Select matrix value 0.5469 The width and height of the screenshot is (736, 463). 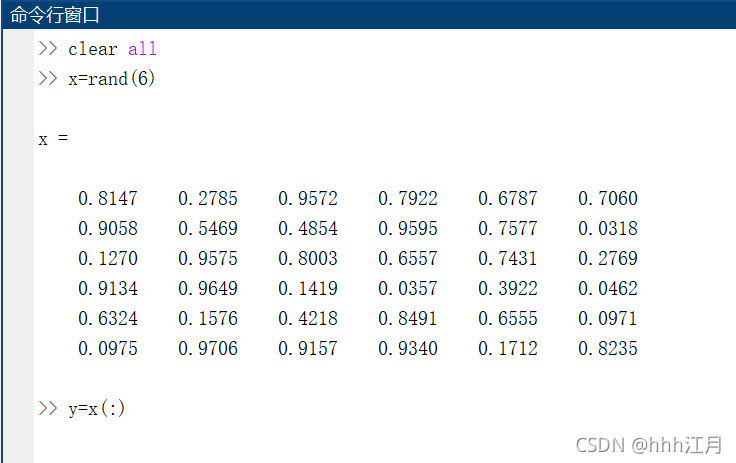click(x=208, y=228)
